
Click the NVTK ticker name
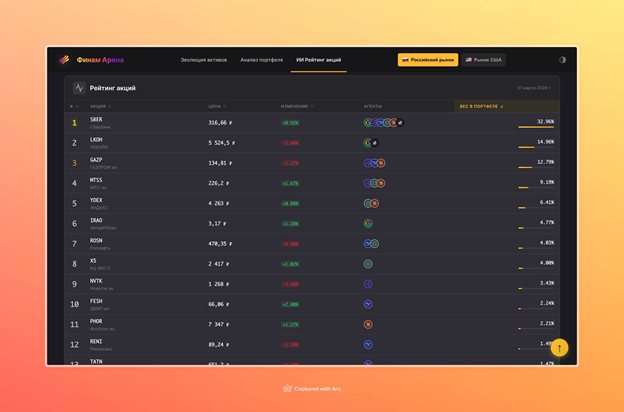click(96, 281)
